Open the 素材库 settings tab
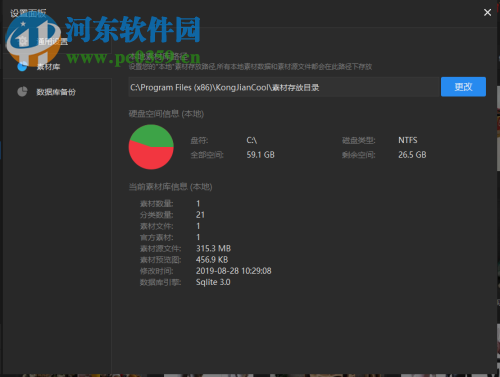500x377 pixels. tap(57, 66)
